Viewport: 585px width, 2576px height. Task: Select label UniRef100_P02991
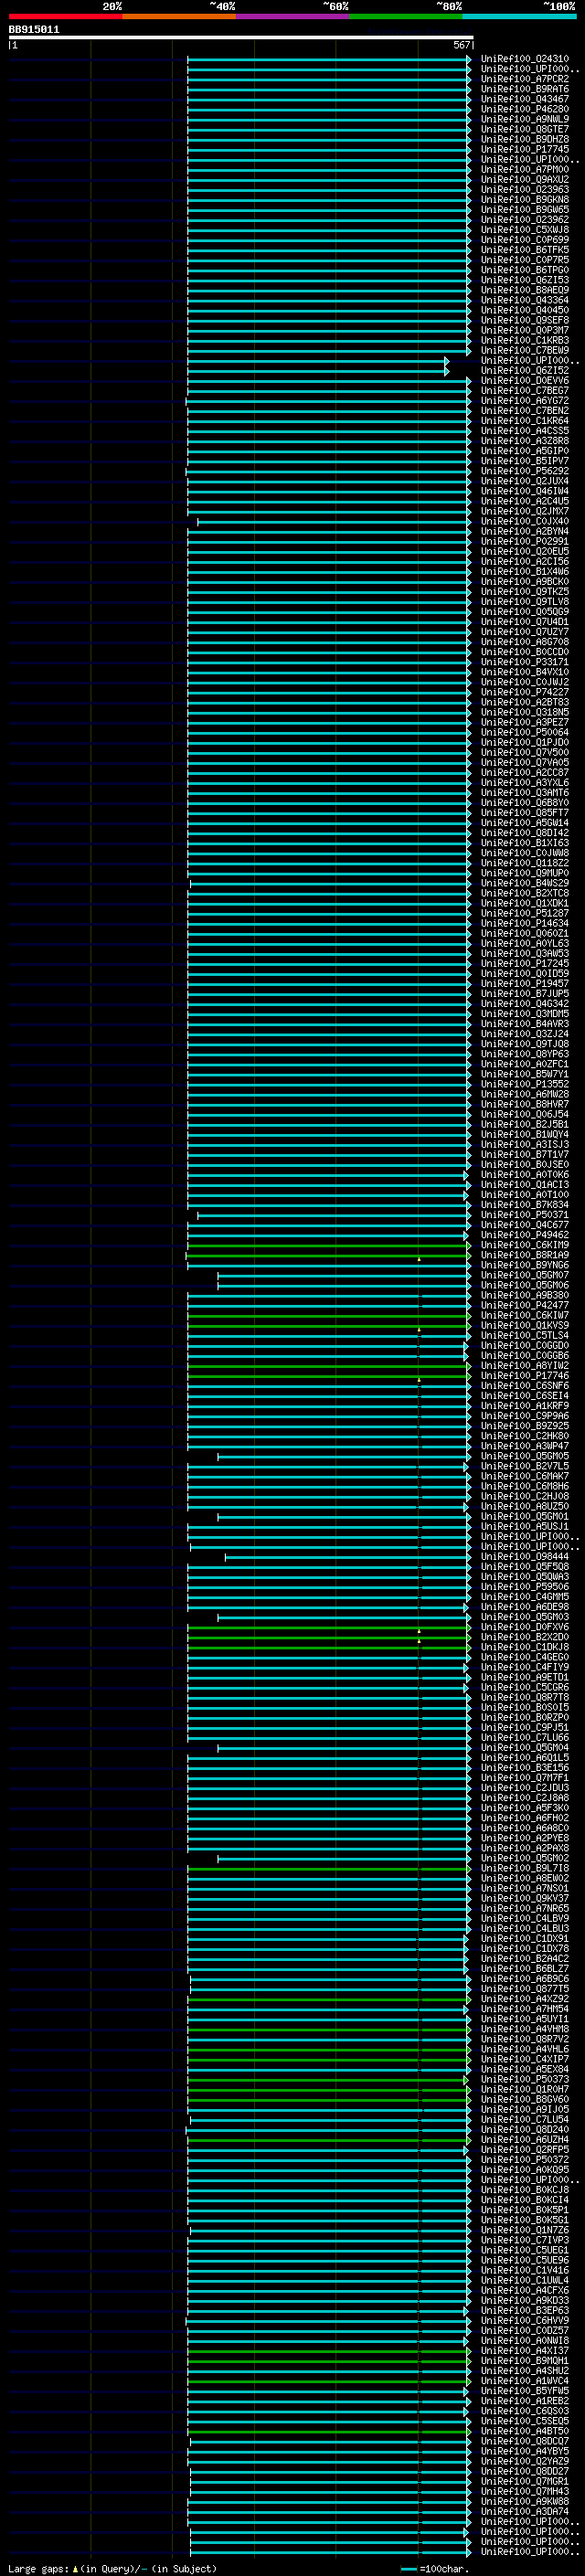[525, 541]
